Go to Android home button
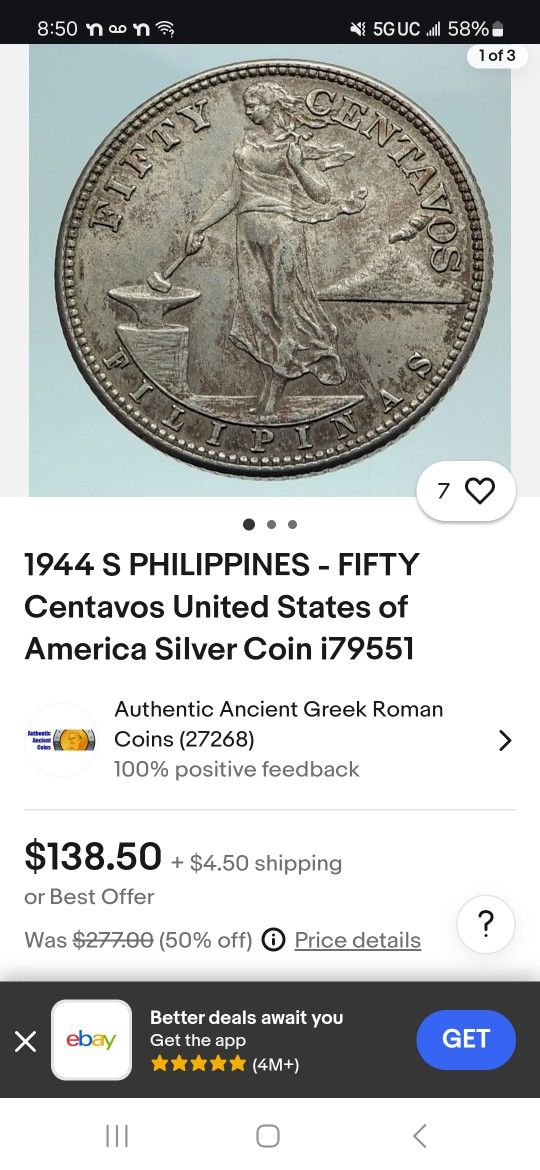 [x=269, y=1136]
